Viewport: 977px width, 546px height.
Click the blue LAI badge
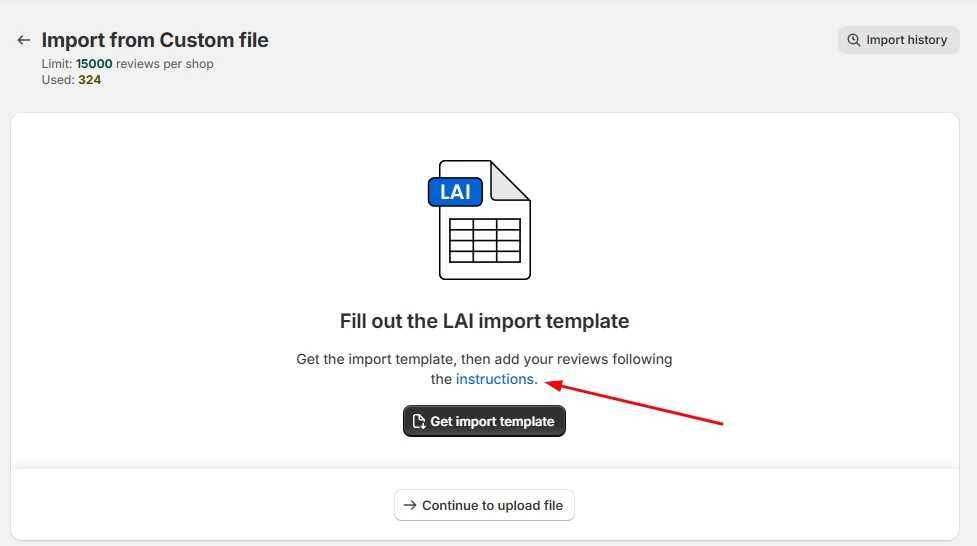455,191
